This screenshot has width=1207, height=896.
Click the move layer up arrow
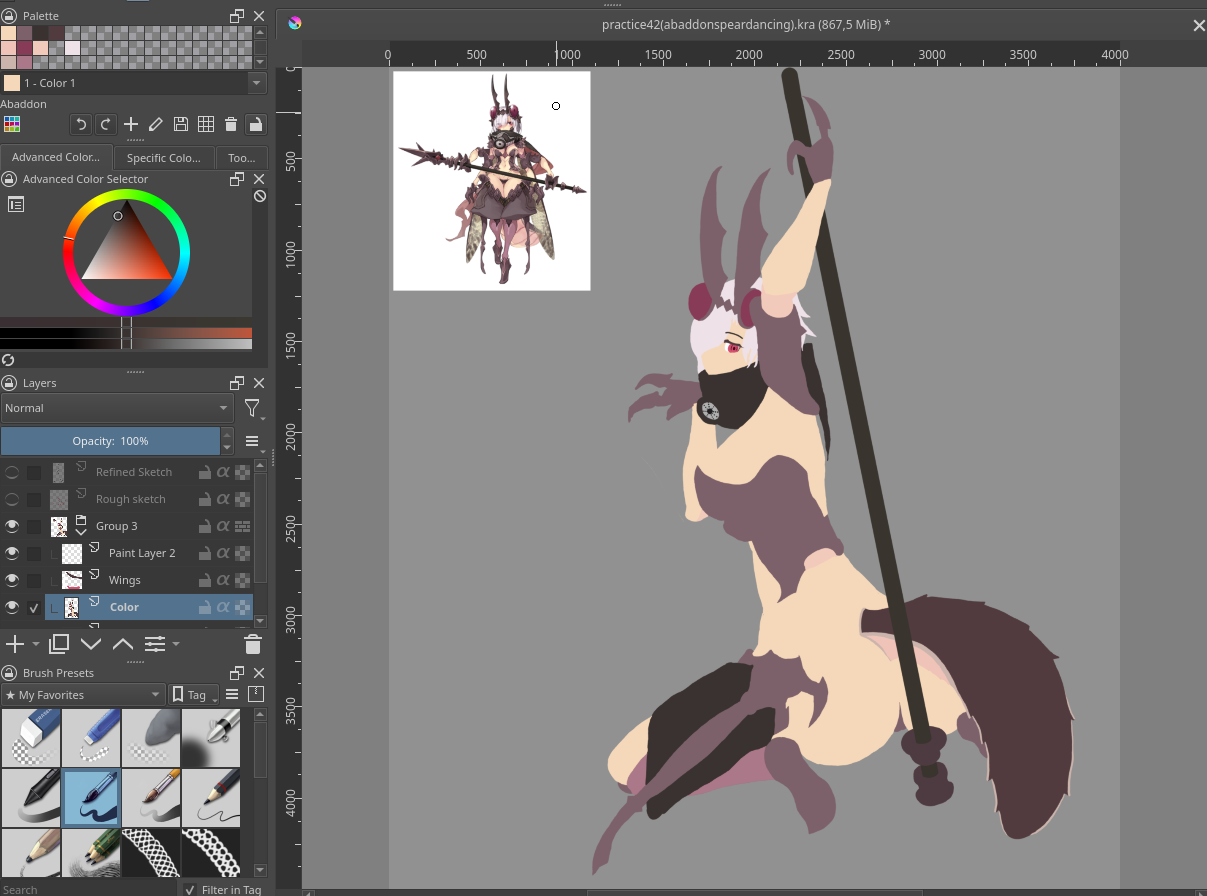(123, 644)
